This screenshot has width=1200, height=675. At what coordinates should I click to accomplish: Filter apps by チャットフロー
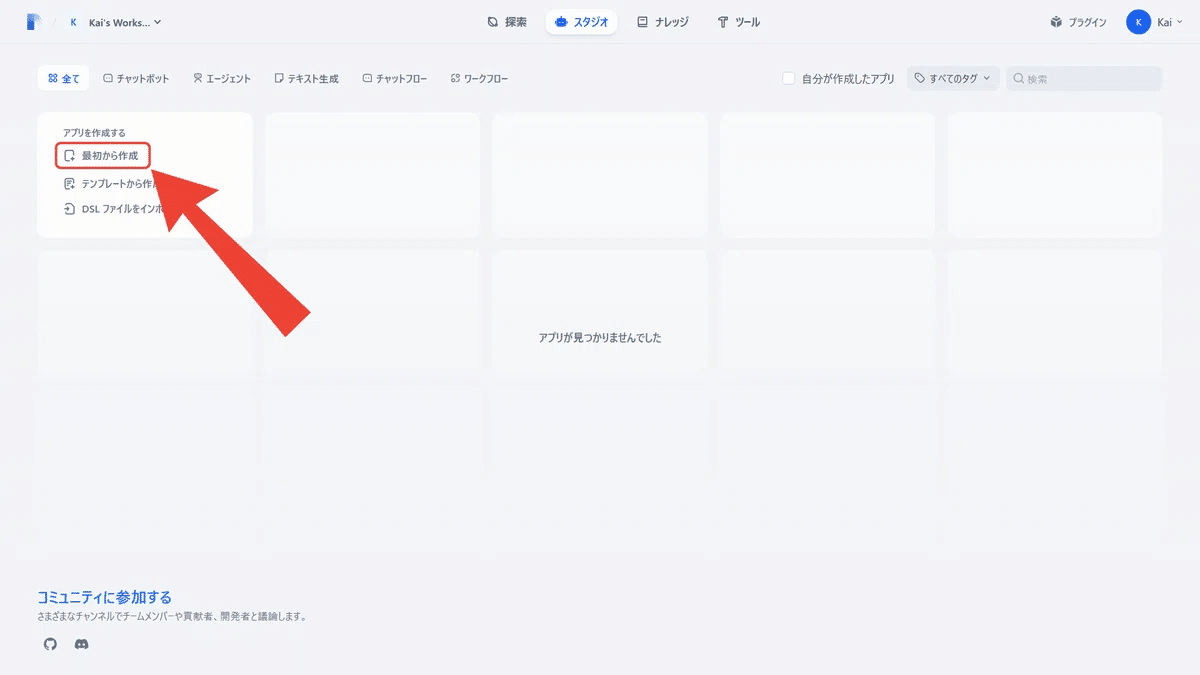tap(394, 78)
